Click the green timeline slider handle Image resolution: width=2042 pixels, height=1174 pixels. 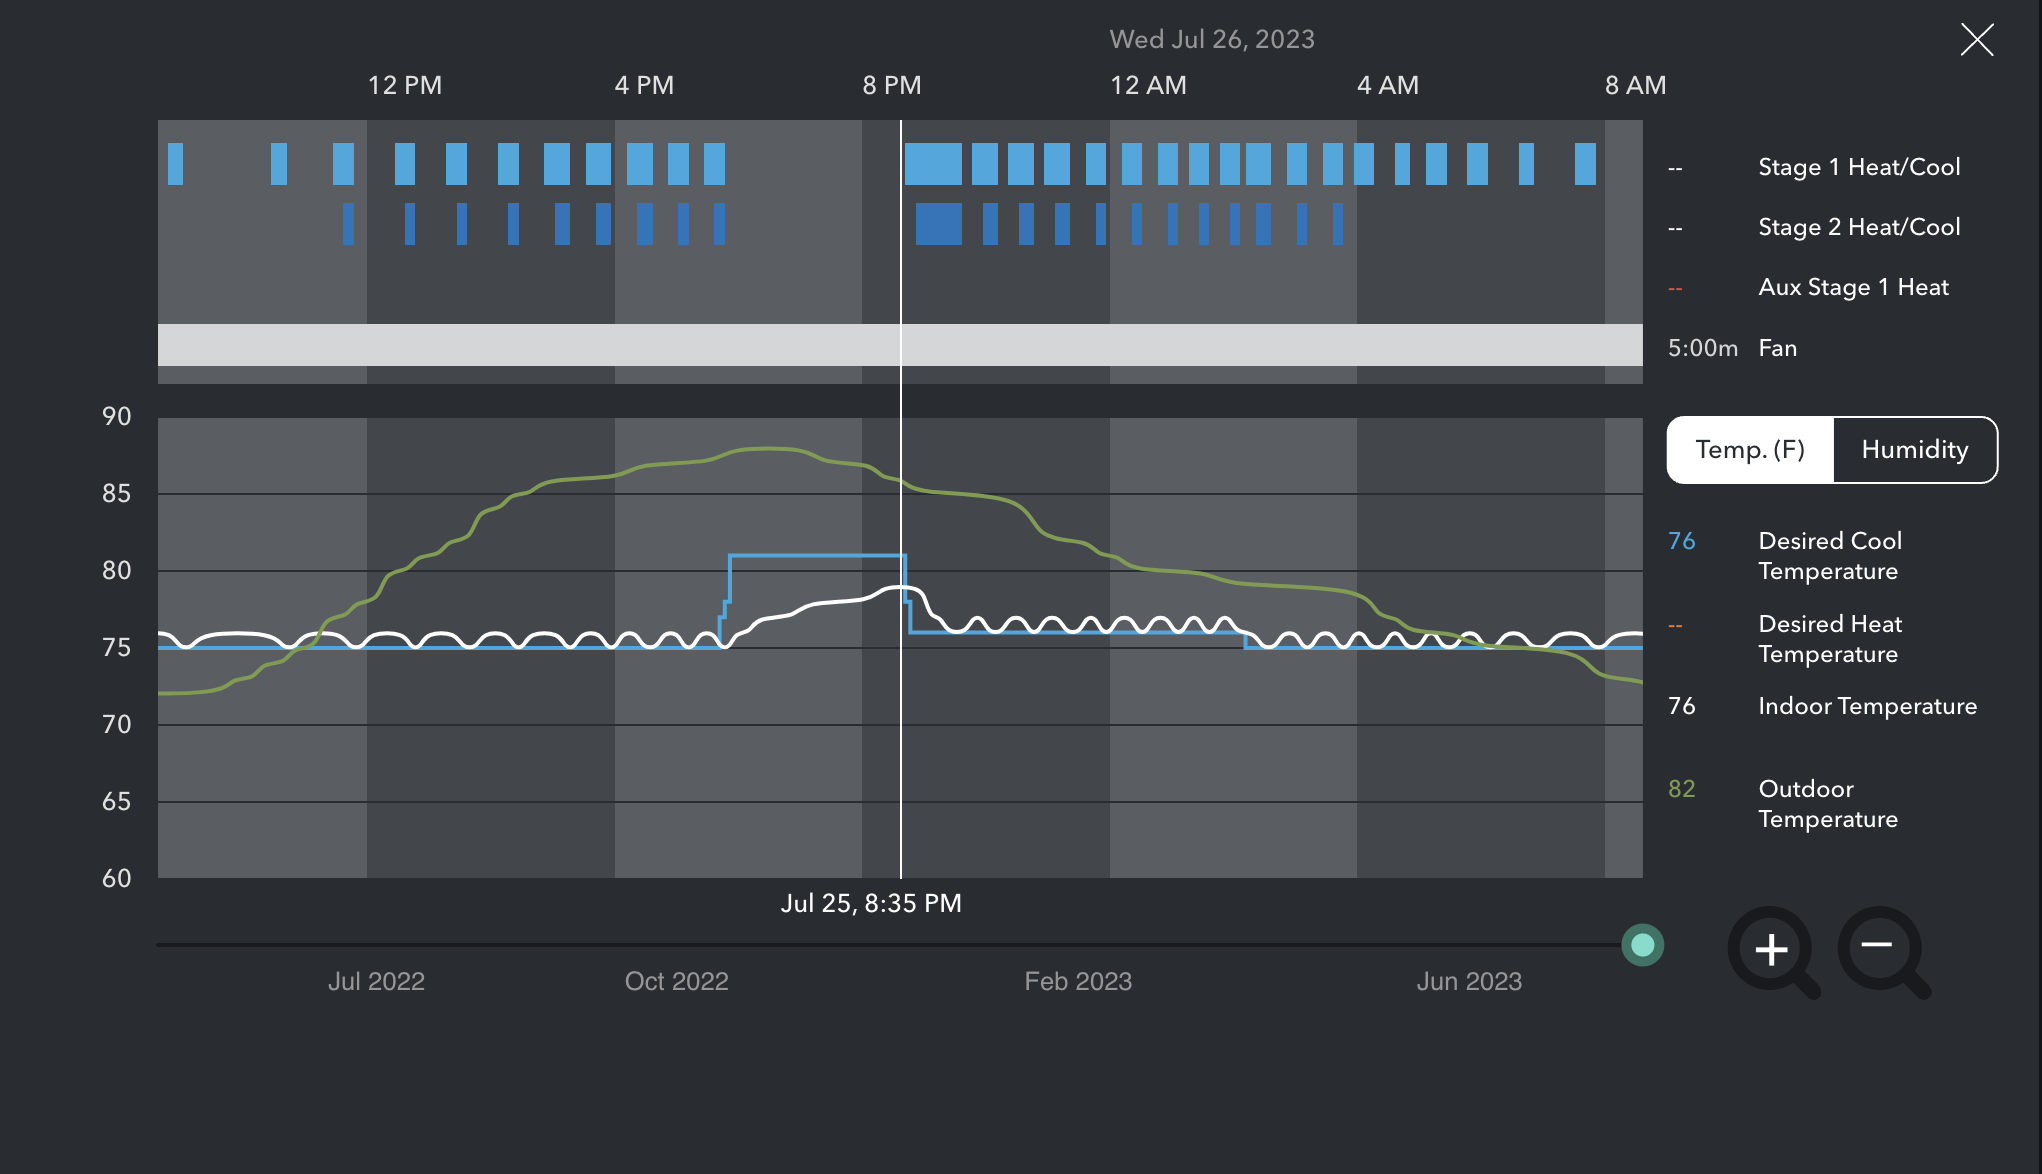click(1642, 945)
